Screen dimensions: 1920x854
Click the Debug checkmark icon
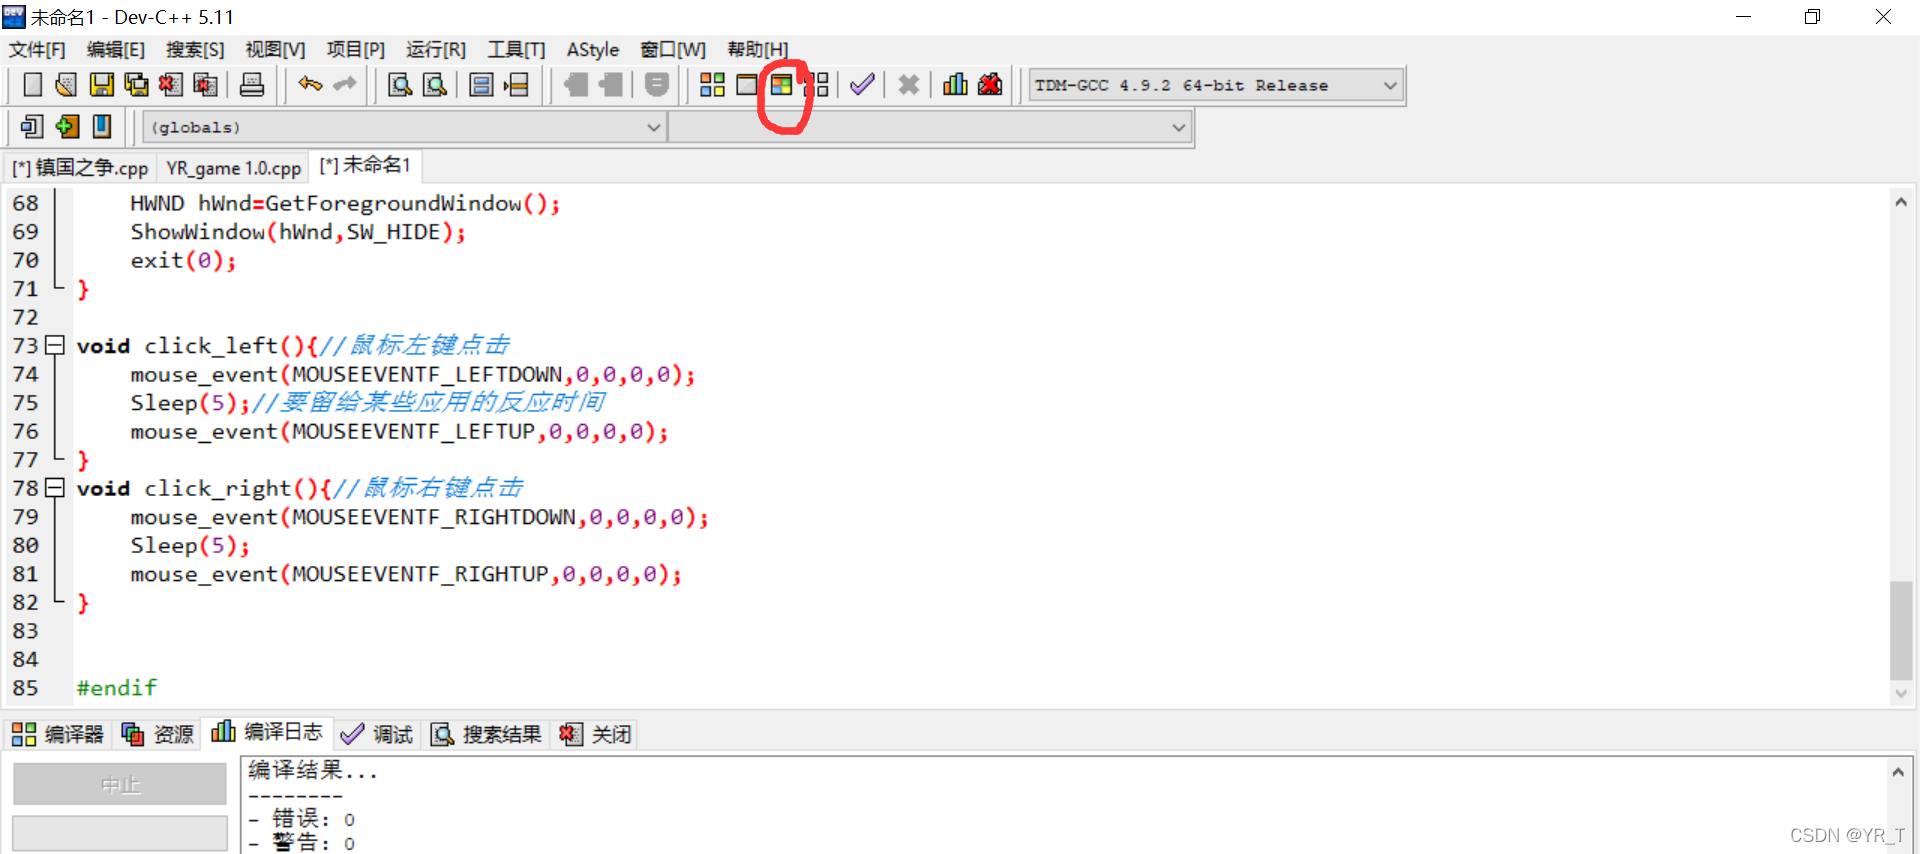(862, 85)
